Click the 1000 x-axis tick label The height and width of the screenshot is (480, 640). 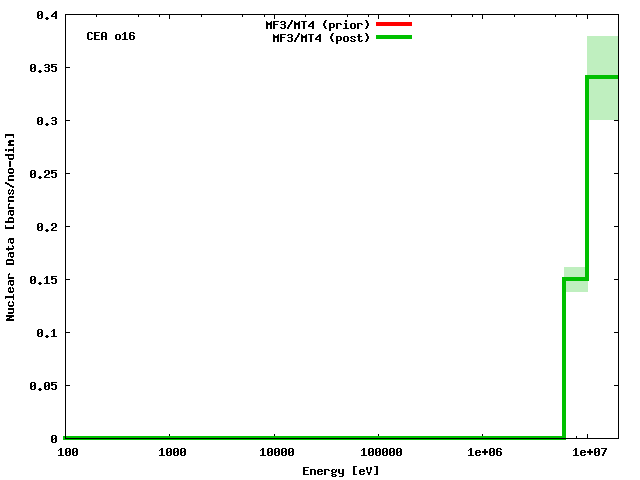tap(170, 453)
